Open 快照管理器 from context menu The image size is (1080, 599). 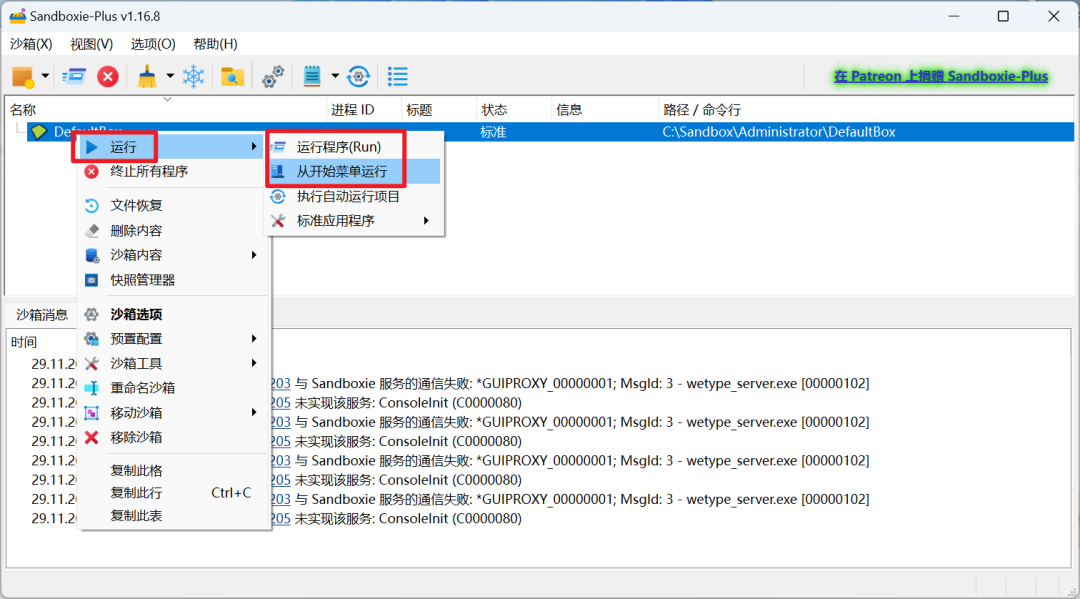coord(172,280)
